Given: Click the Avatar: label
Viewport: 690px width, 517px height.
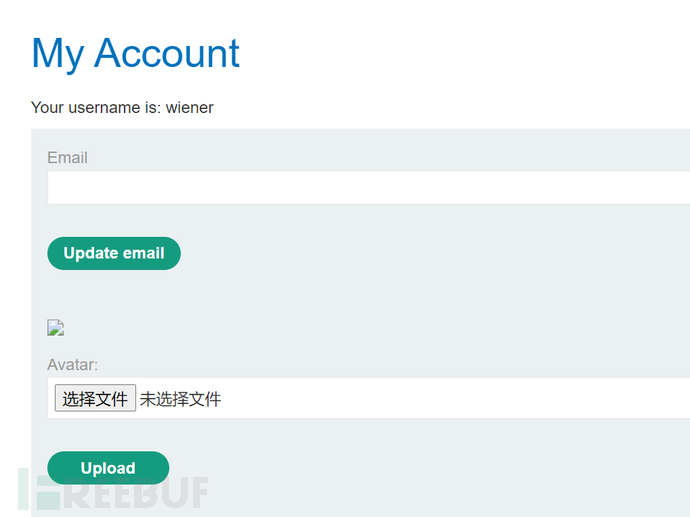Looking at the screenshot, I should pos(73,365).
